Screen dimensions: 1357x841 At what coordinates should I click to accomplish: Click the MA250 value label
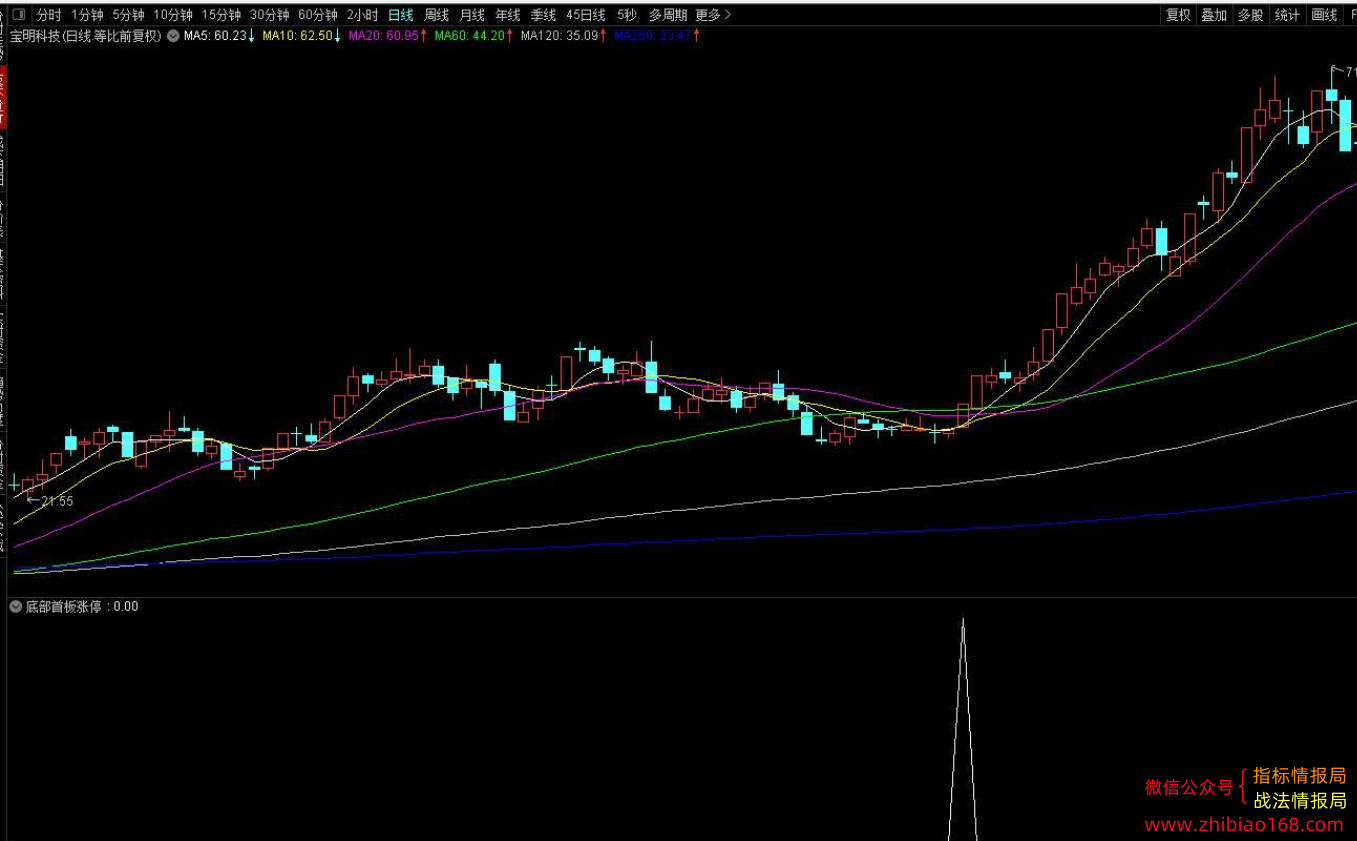[x=657, y=36]
